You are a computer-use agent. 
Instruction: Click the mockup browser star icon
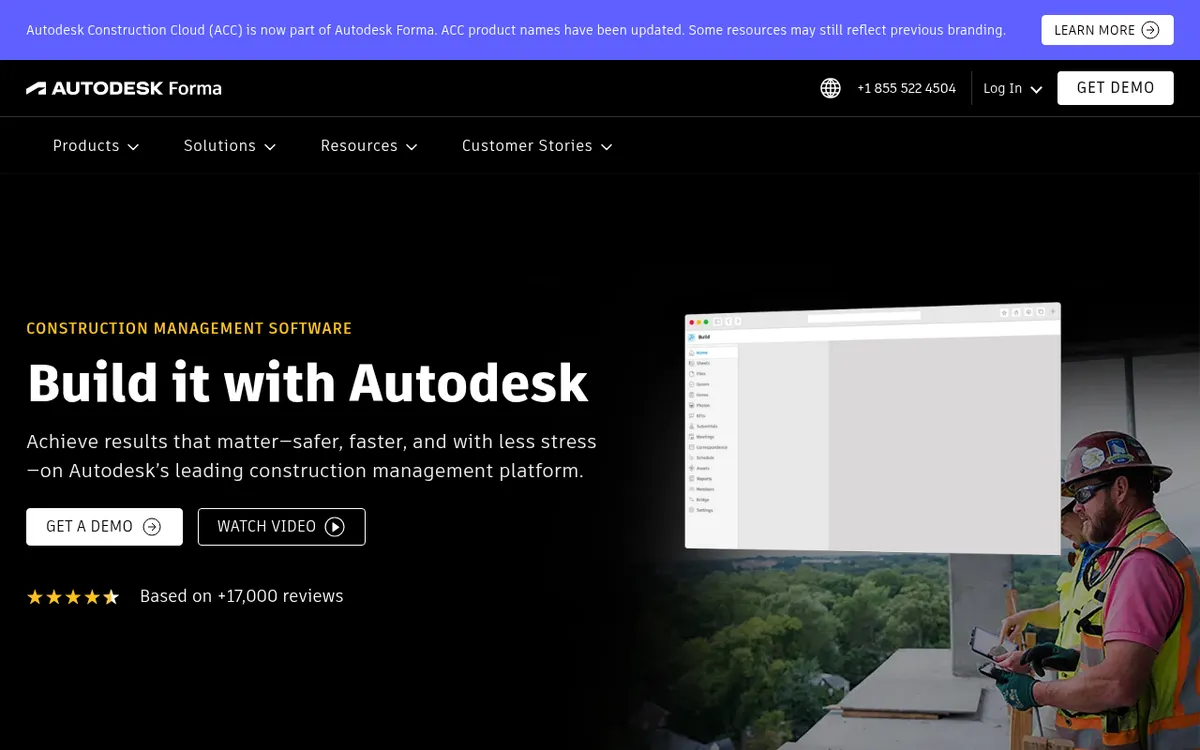1004,313
